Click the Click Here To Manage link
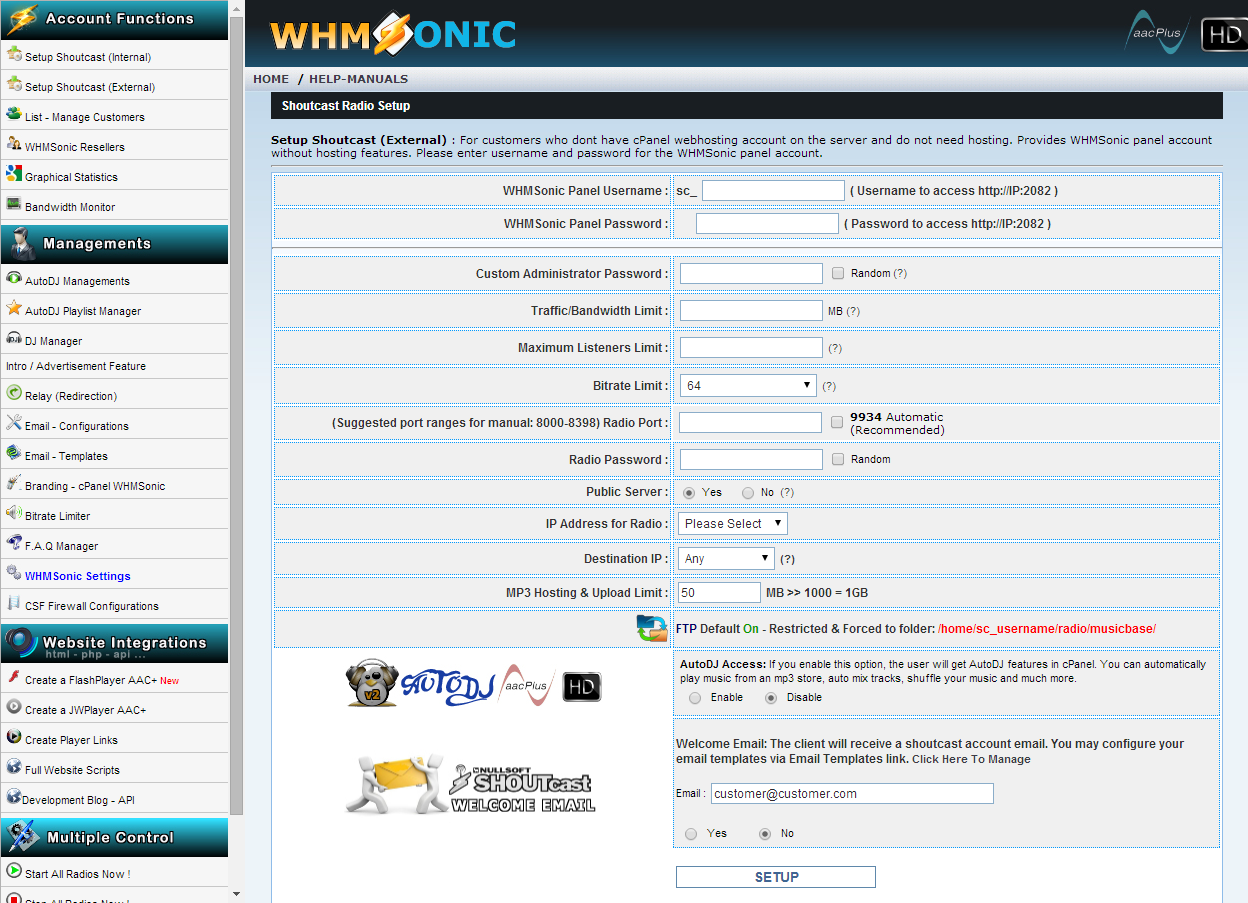This screenshot has width=1248, height=903. pyautogui.click(x=971, y=760)
